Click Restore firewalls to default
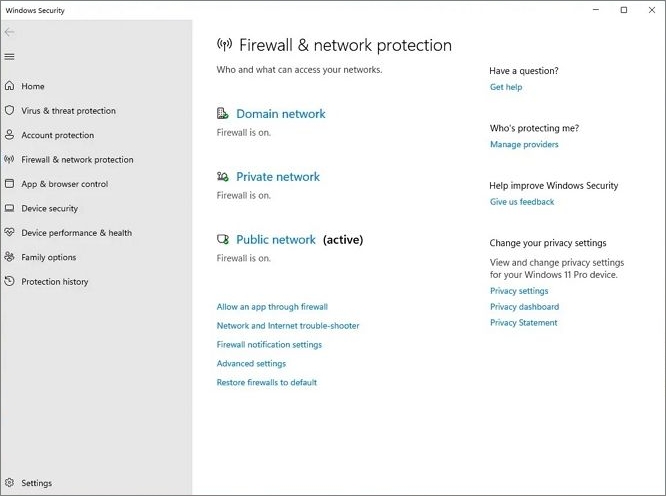Image resolution: width=666 pixels, height=496 pixels. (x=267, y=383)
